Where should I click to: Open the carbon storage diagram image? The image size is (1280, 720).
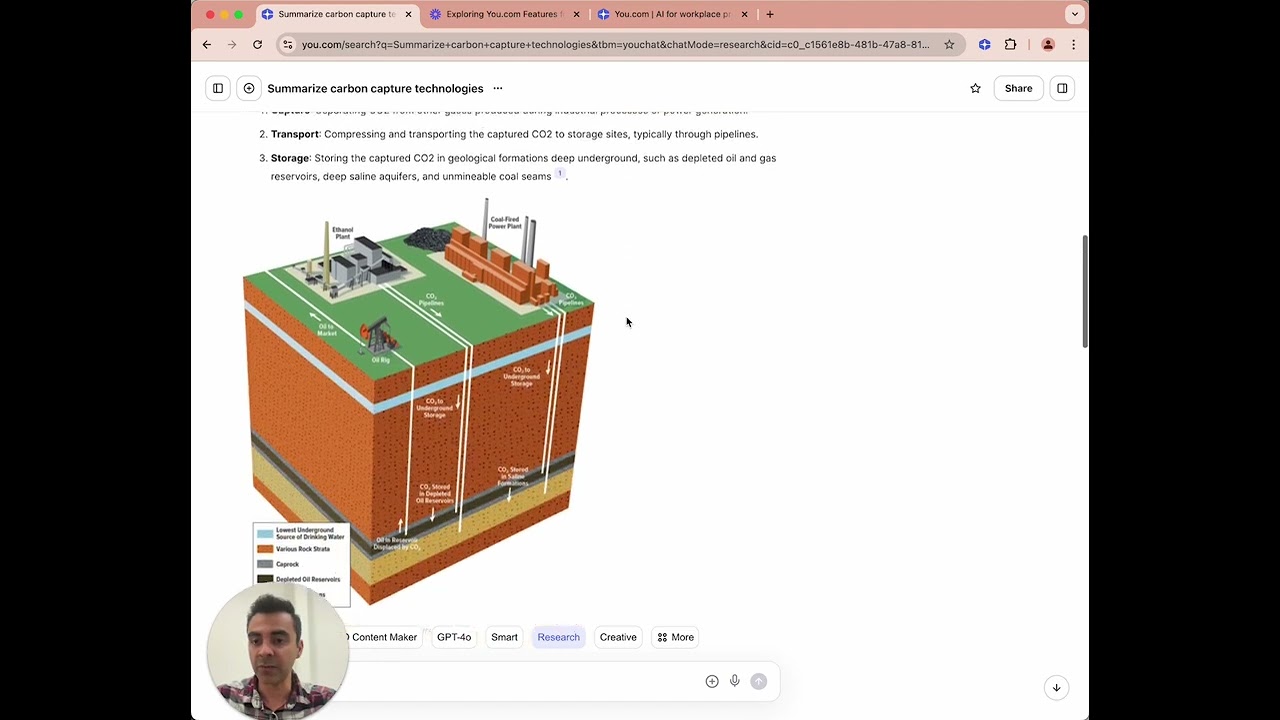pyautogui.click(x=418, y=401)
